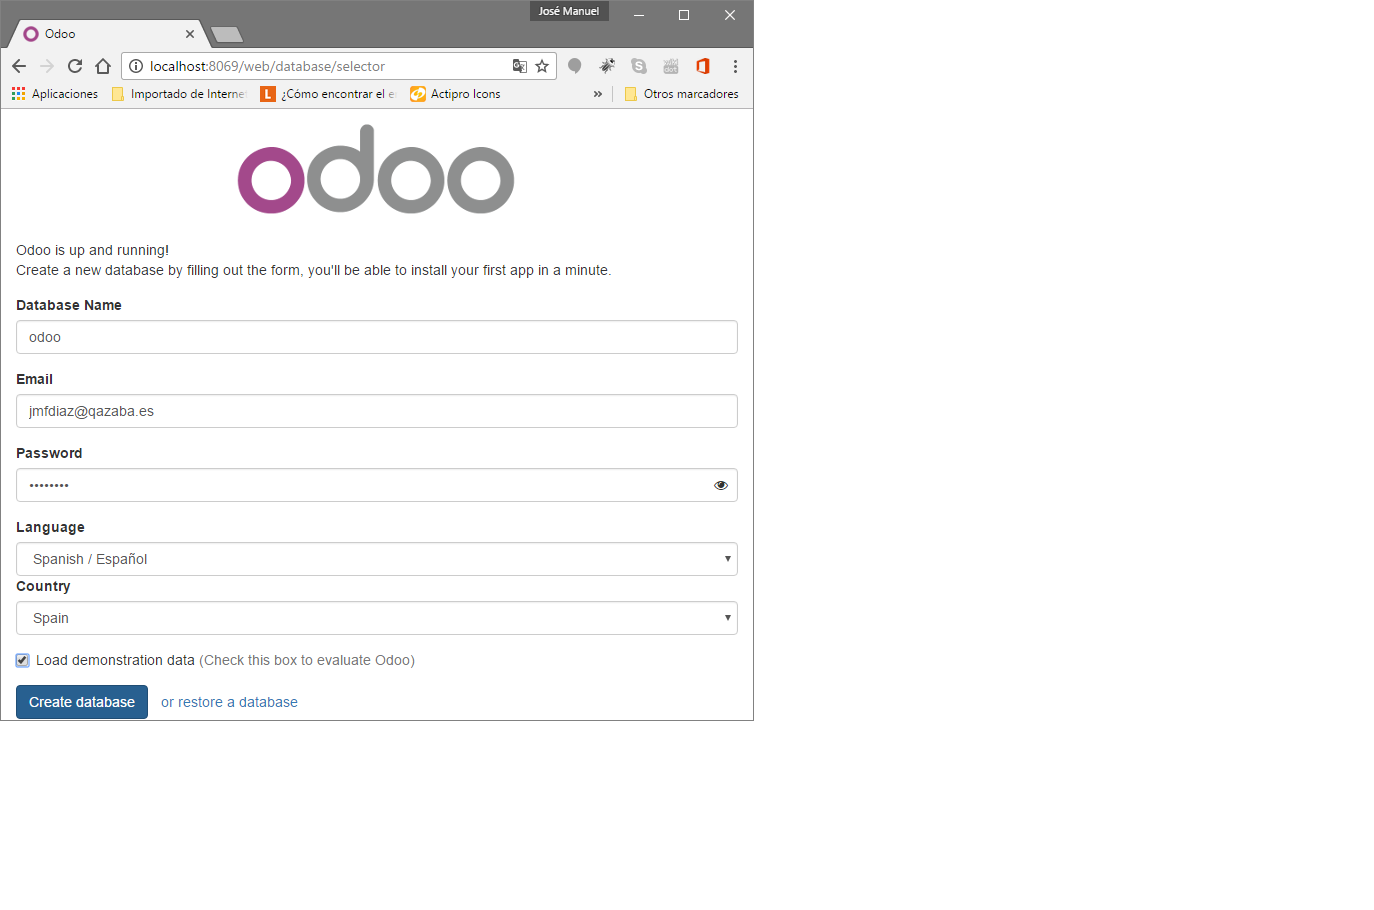Click the Database Name input field
1374x910 pixels.
pos(376,337)
